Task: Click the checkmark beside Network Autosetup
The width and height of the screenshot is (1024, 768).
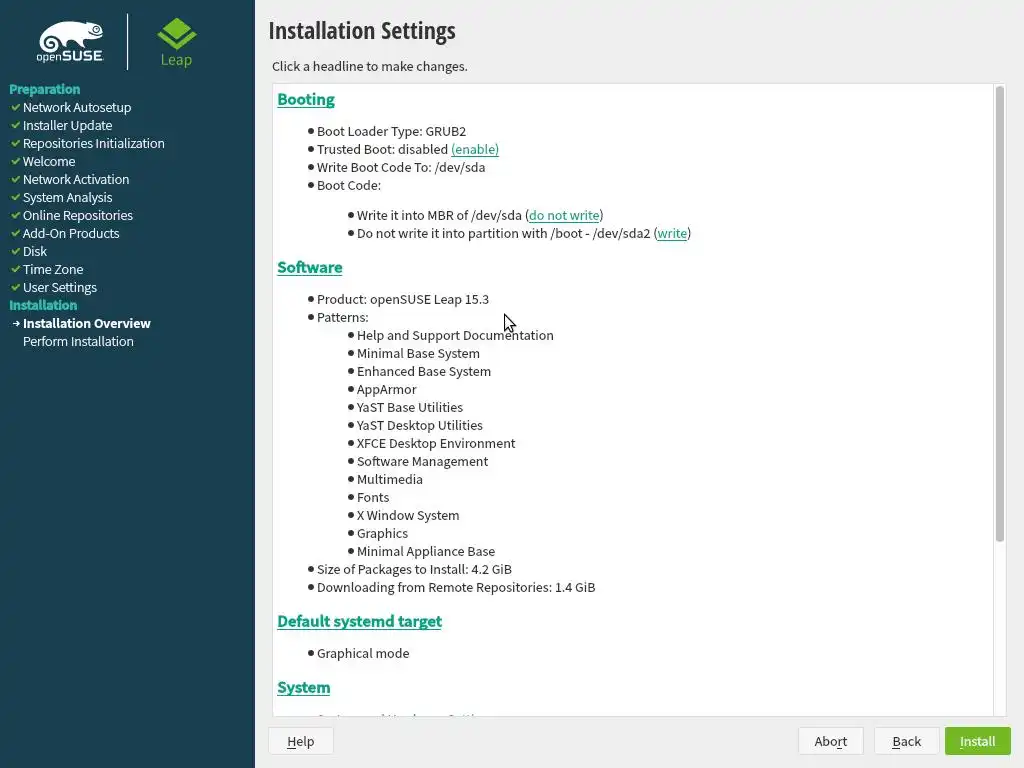Action: tap(16, 107)
